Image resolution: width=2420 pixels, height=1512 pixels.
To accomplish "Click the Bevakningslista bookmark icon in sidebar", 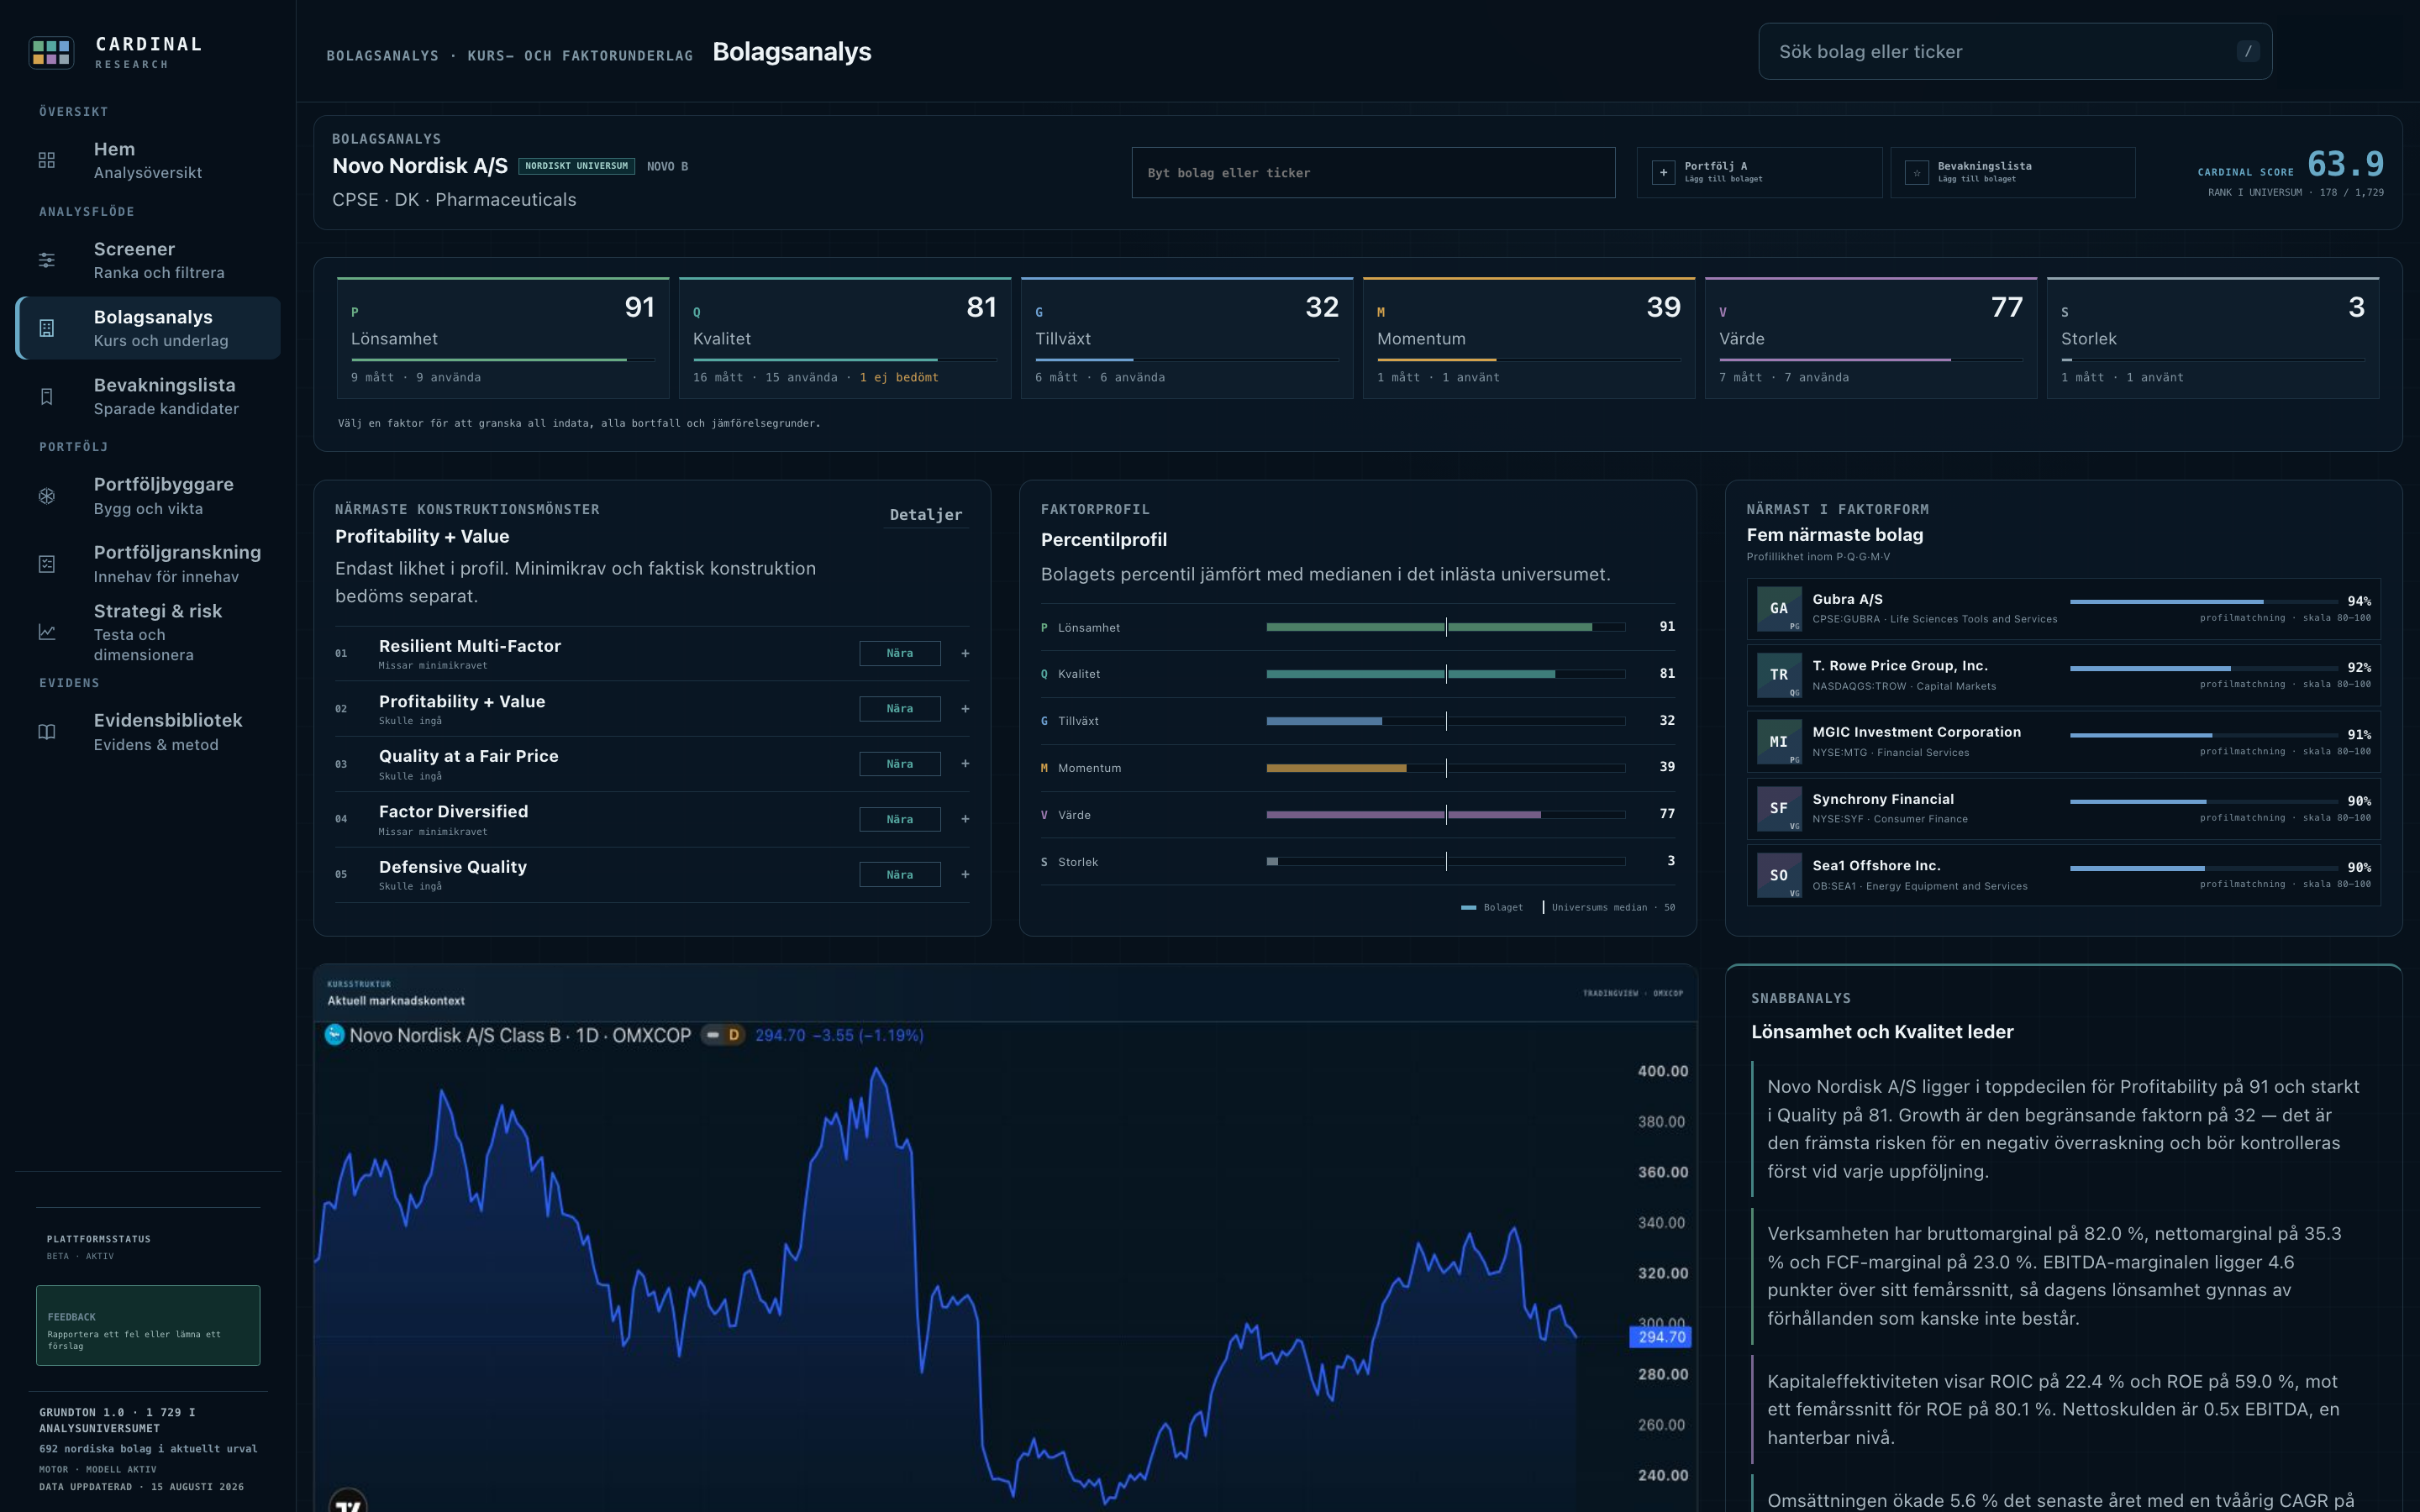I will click(47, 397).
